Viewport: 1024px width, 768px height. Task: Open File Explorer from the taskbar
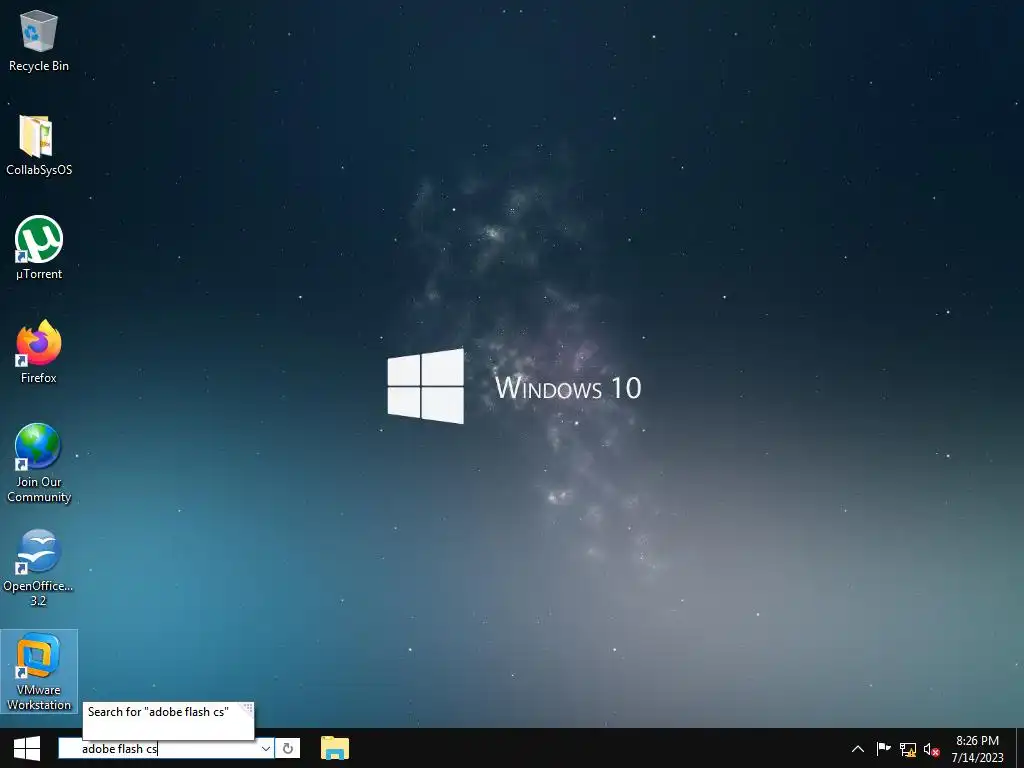[x=335, y=748]
